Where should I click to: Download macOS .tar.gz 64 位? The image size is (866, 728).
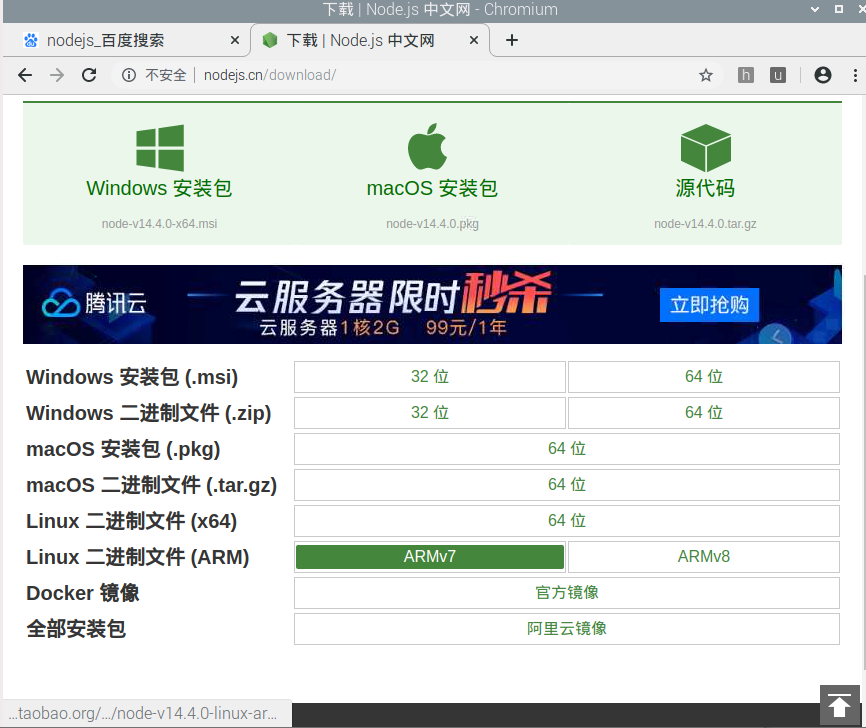click(567, 484)
